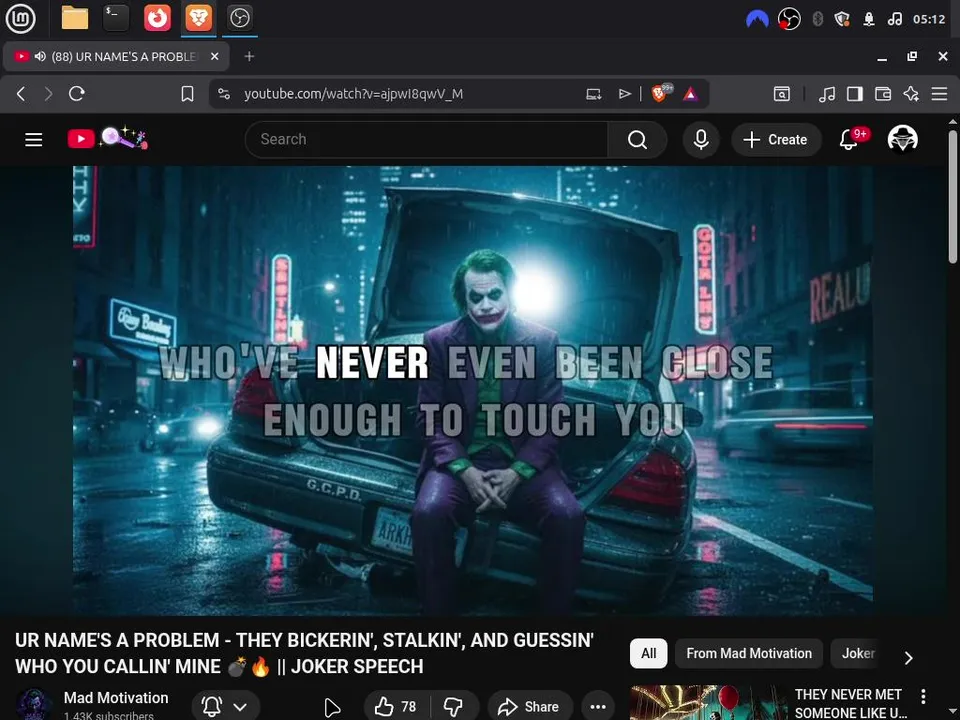
Task: Open the music note tray icon
Action: coord(894,19)
